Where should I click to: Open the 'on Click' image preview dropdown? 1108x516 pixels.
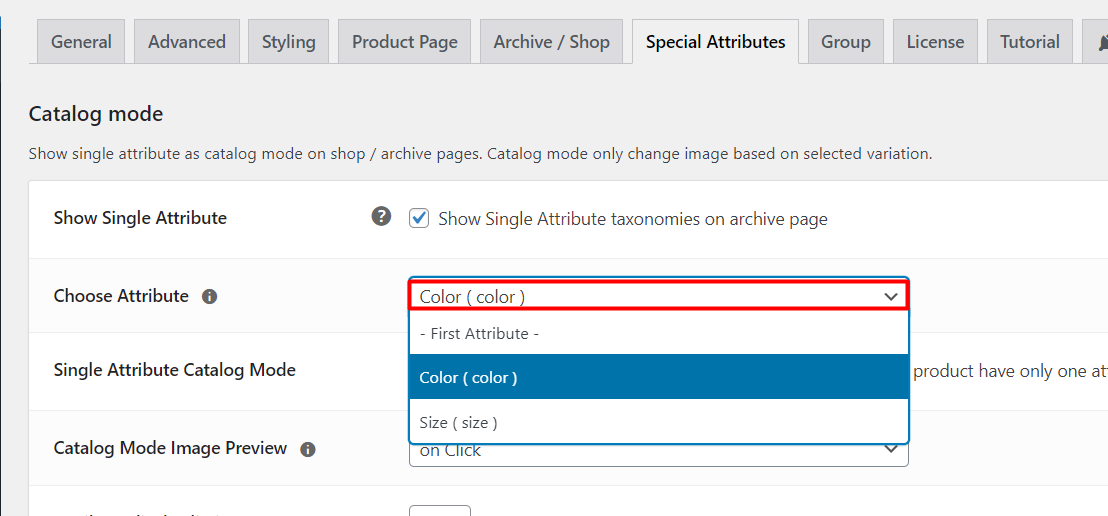pos(659,454)
